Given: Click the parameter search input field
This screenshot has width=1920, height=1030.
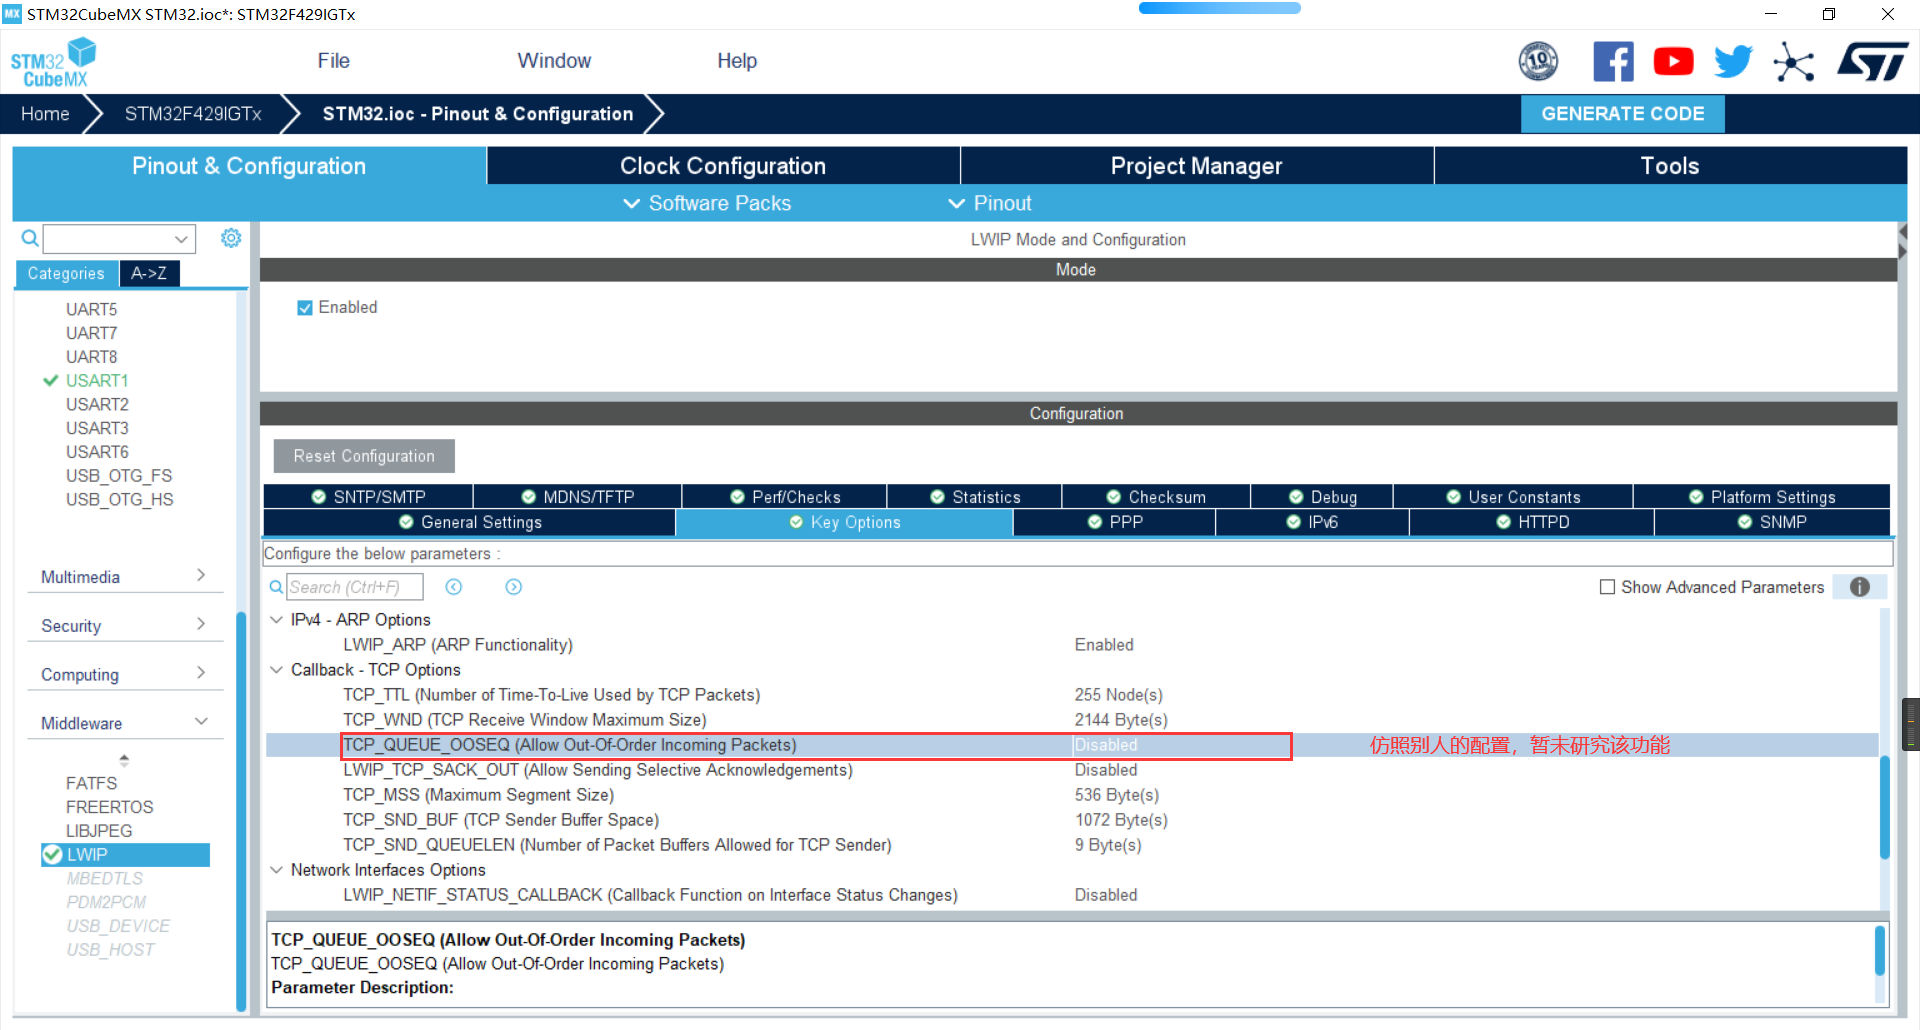Looking at the screenshot, I should (x=355, y=587).
